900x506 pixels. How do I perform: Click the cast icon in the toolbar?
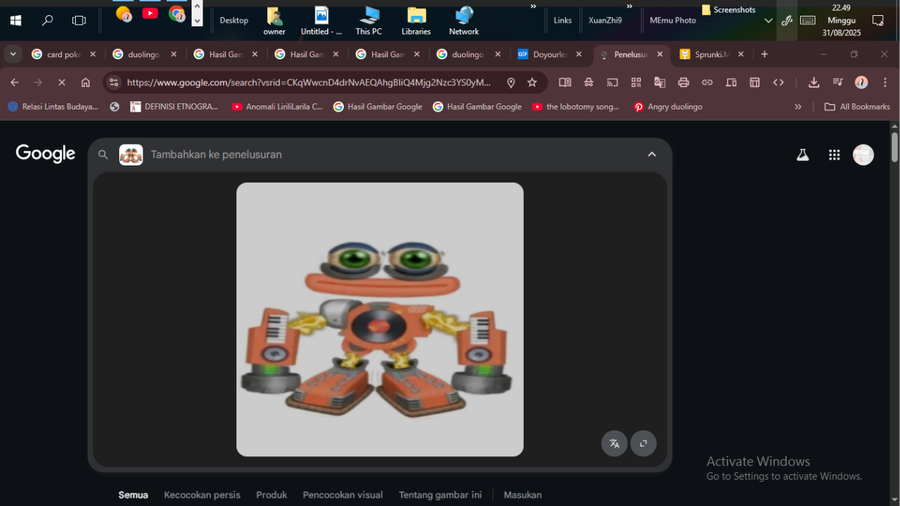[612, 83]
